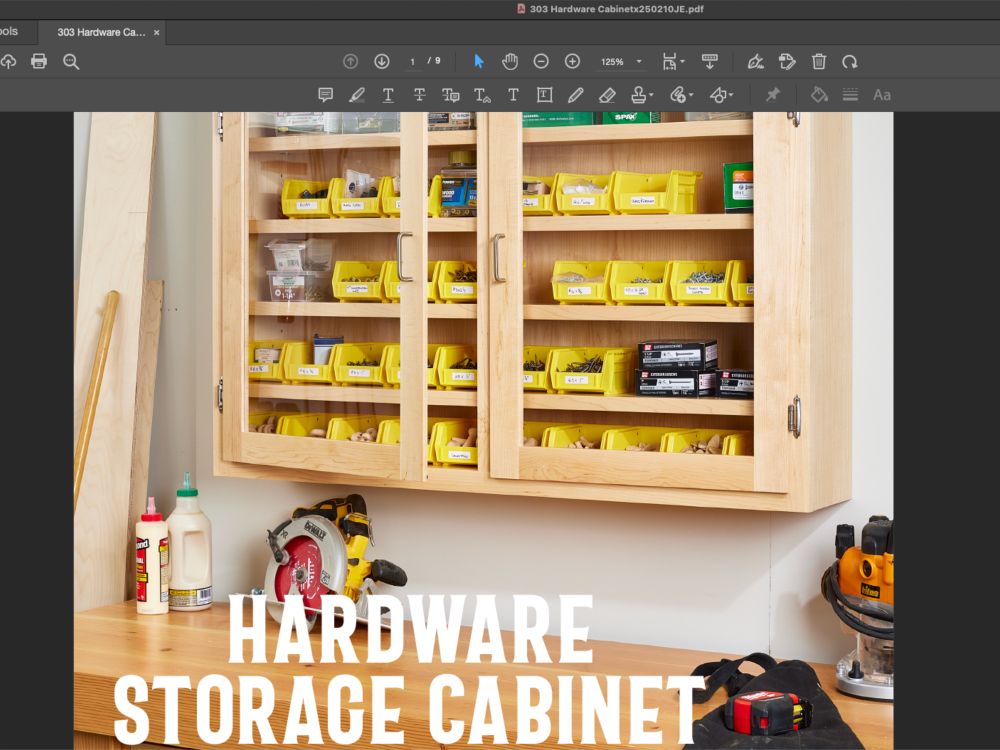Screen dimensions: 1000x750
Task: Select the 303 Hardware Ca… document tab
Action: tap(101, 32)
